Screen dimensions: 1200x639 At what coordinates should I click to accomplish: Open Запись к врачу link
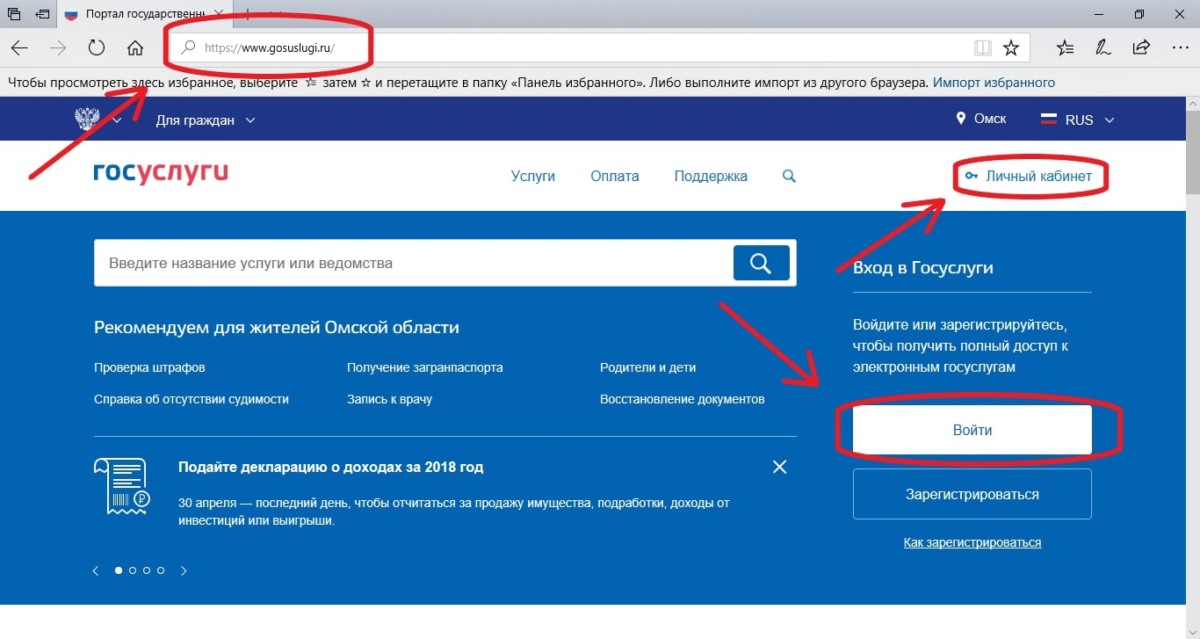tap(390, 399)
